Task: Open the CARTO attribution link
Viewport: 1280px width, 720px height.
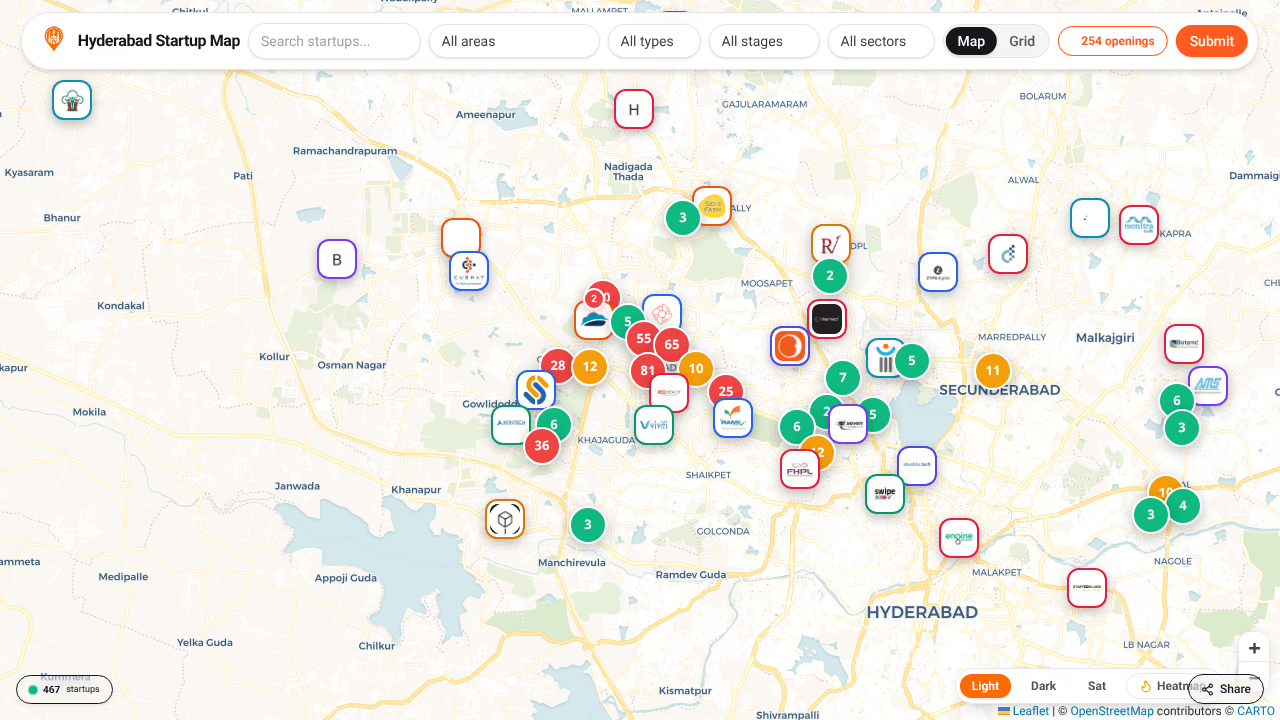Action: [x=1256, y=711]
